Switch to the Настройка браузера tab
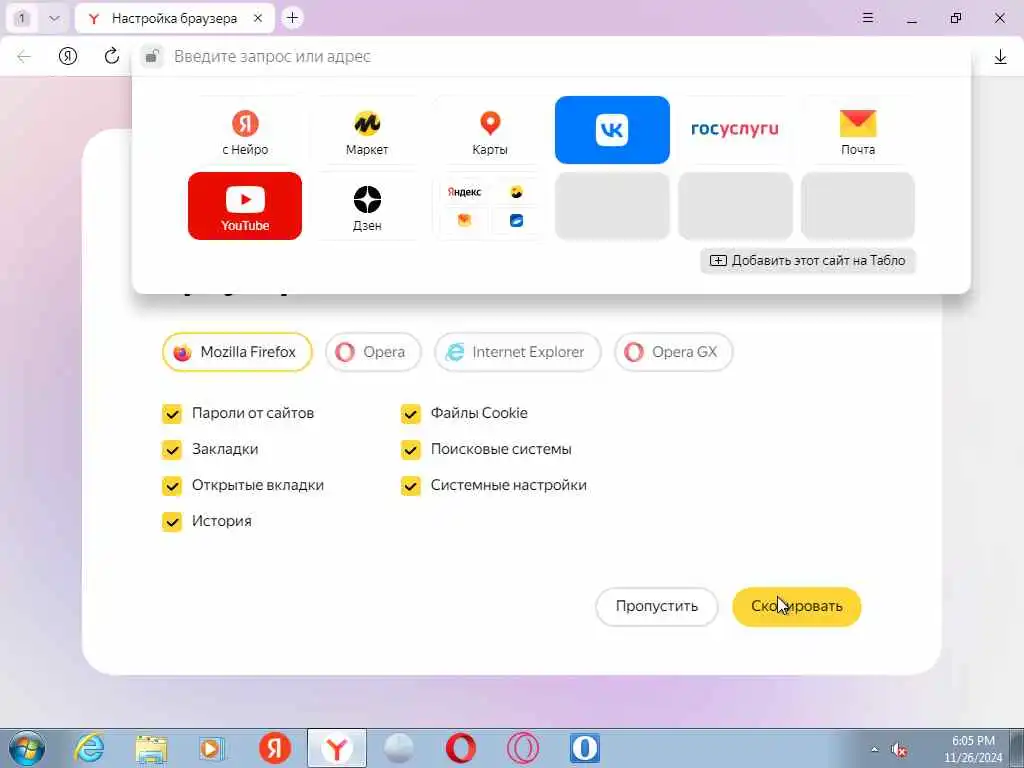Viewport: 1024px width, 768px height. [174, 18]
